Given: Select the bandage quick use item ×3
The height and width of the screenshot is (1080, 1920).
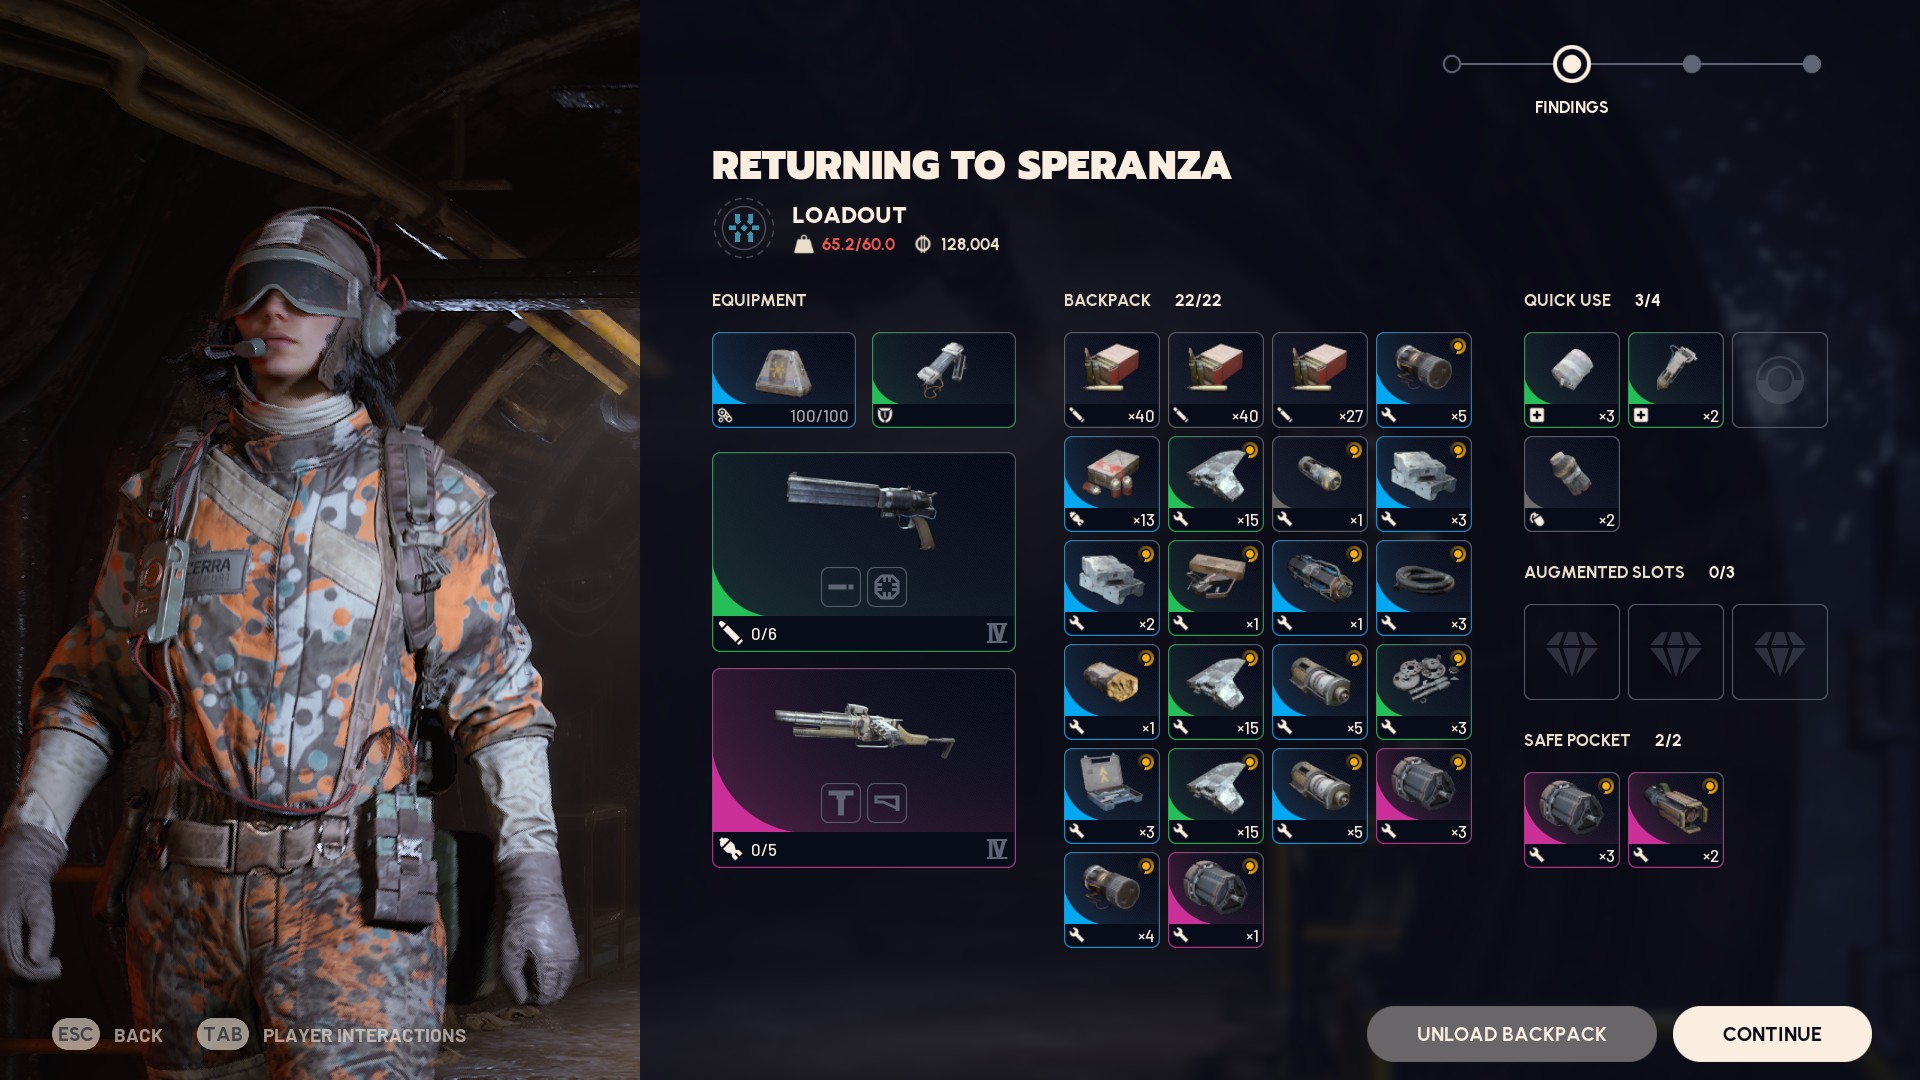Looking at the screenshot, I should [x=1571, y=380].
